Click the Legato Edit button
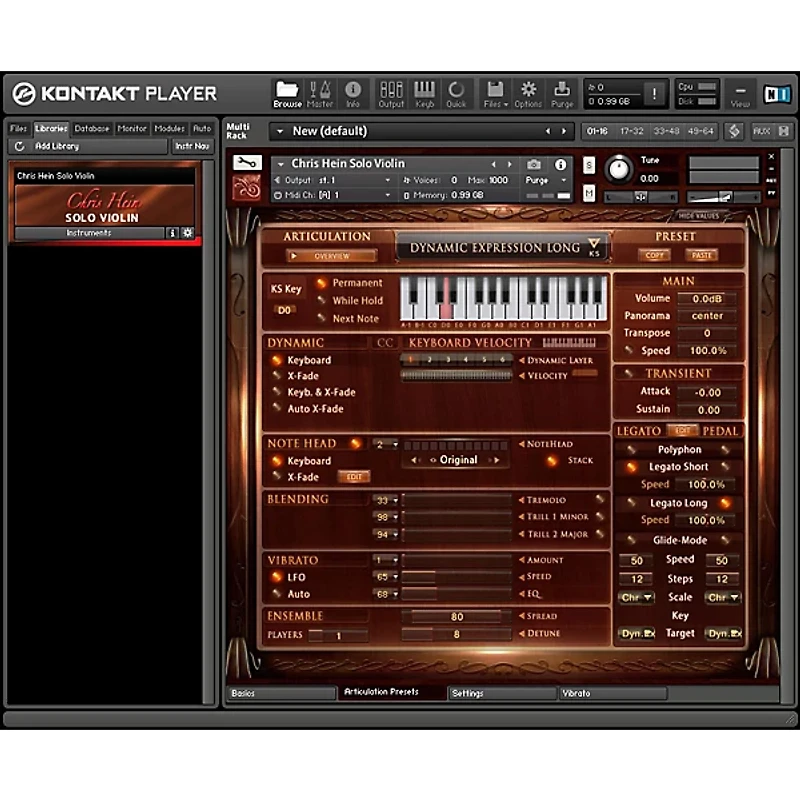The width and height of the screenshot is (800, 800). pos(683,431)
